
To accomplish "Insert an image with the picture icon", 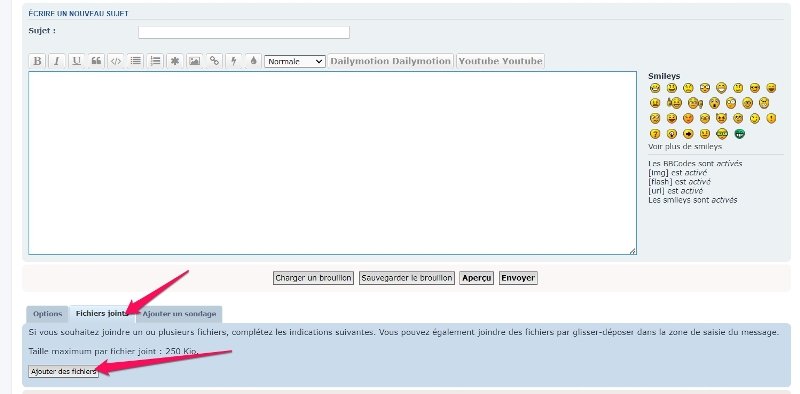I will click(194, 61).
